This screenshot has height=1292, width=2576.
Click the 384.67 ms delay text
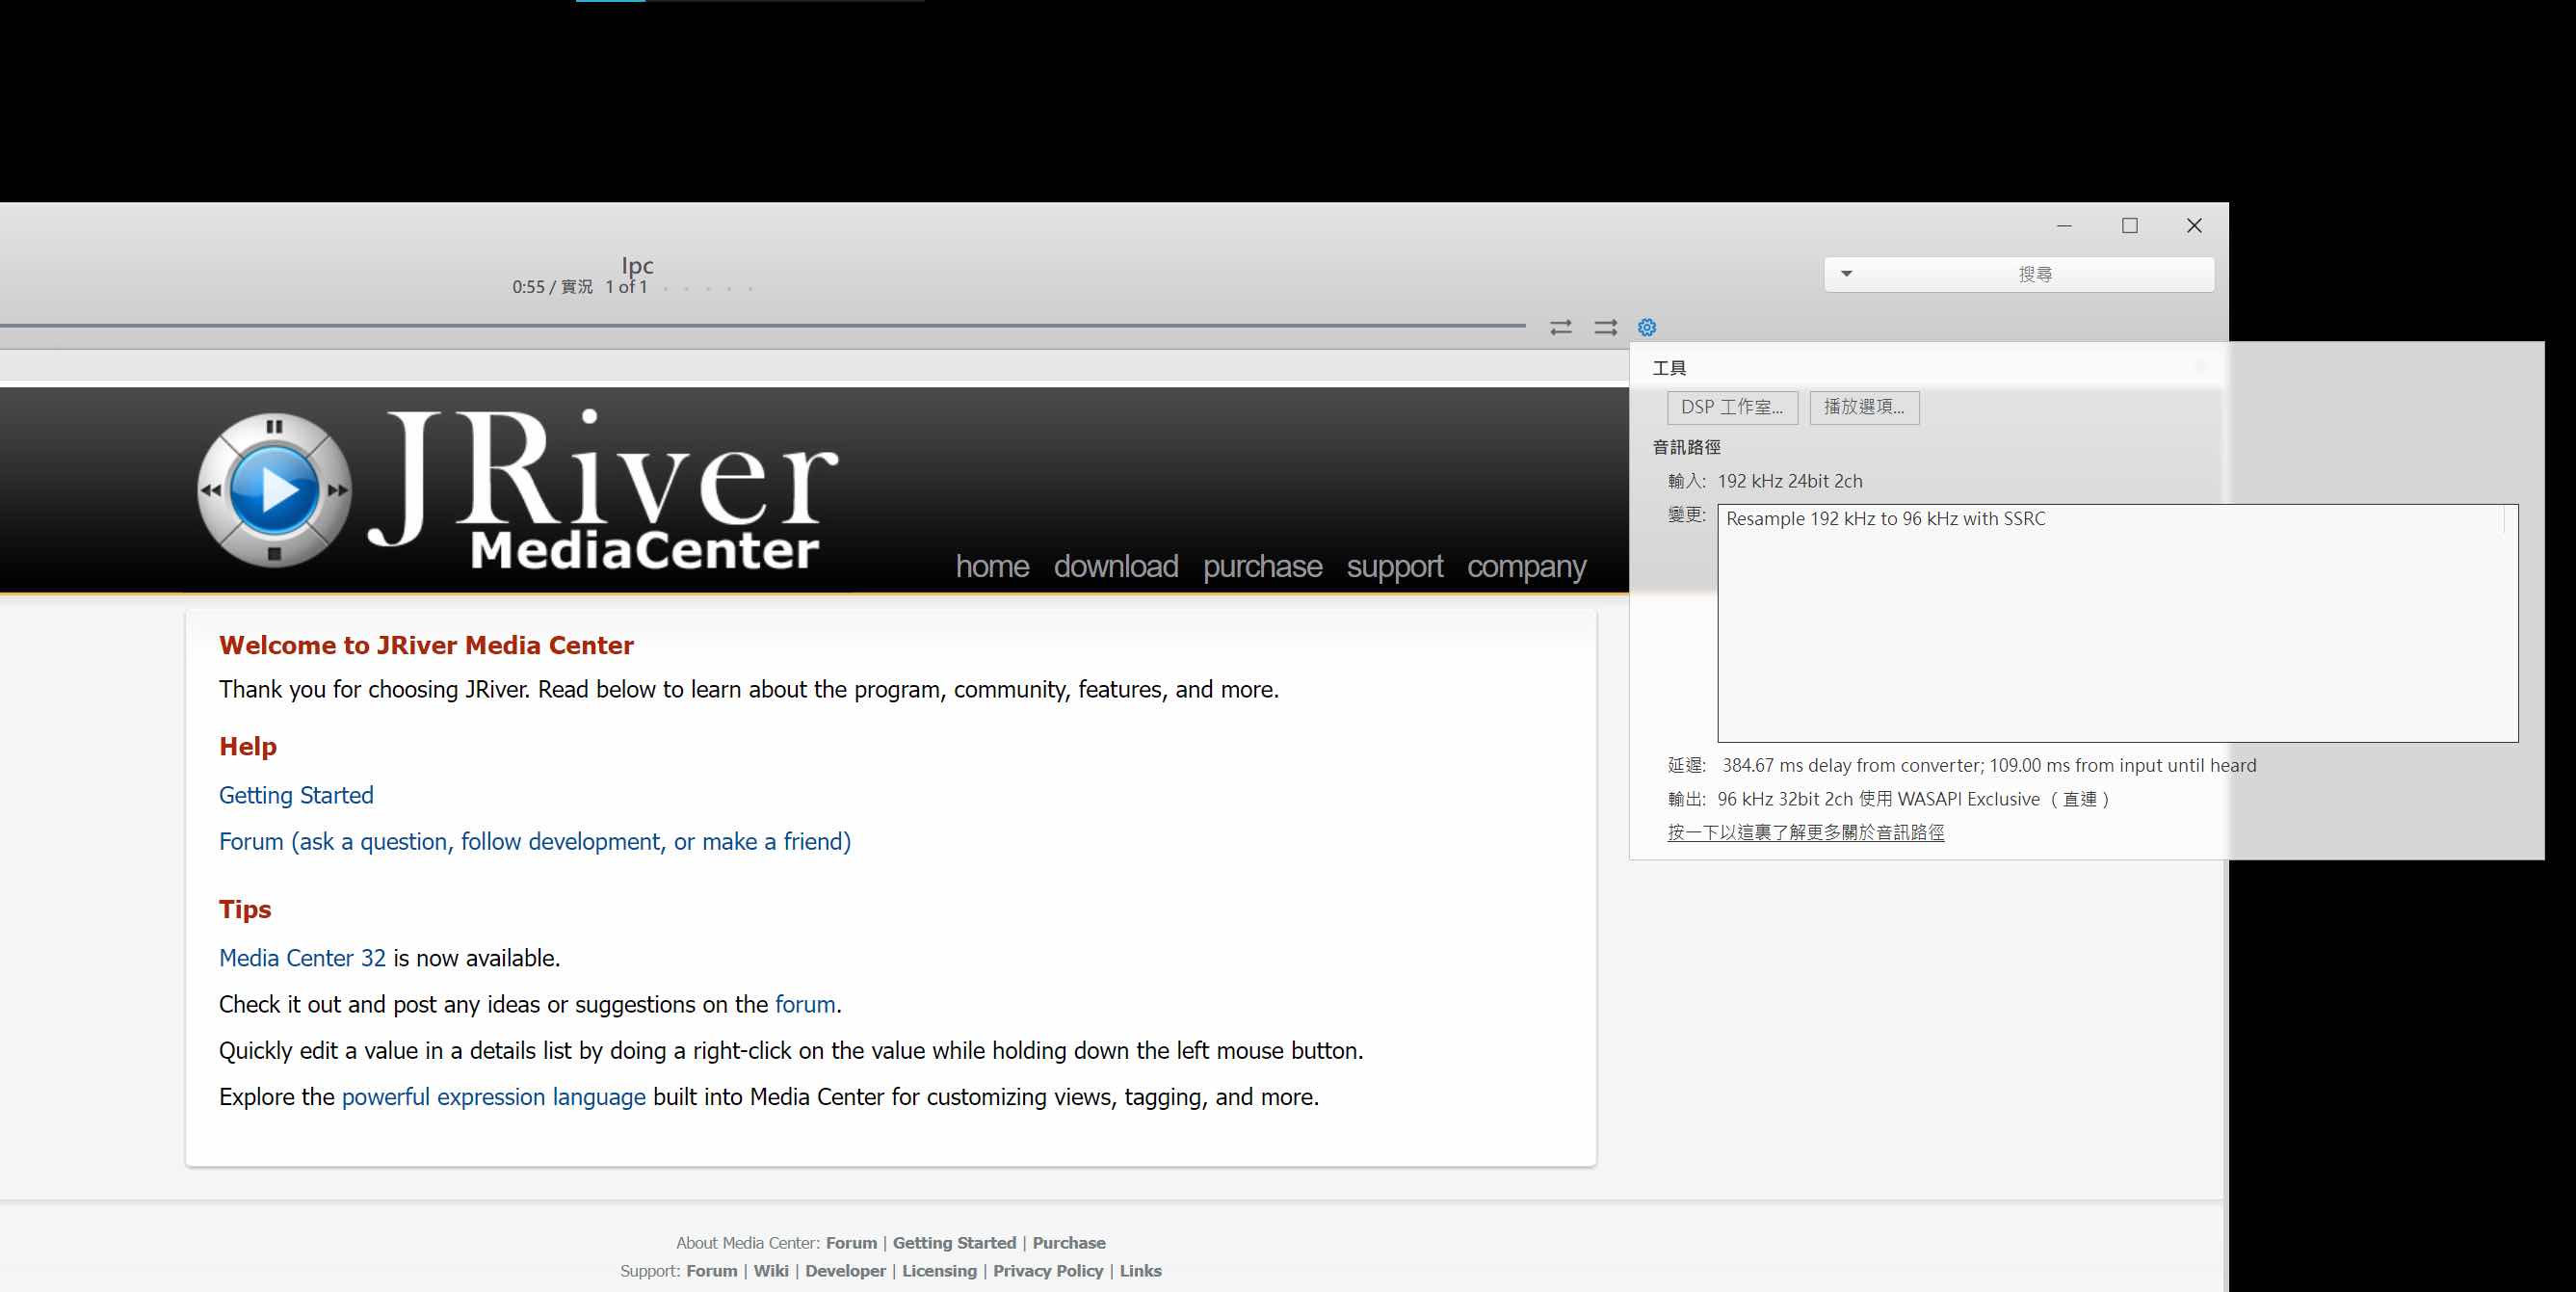1989,765
